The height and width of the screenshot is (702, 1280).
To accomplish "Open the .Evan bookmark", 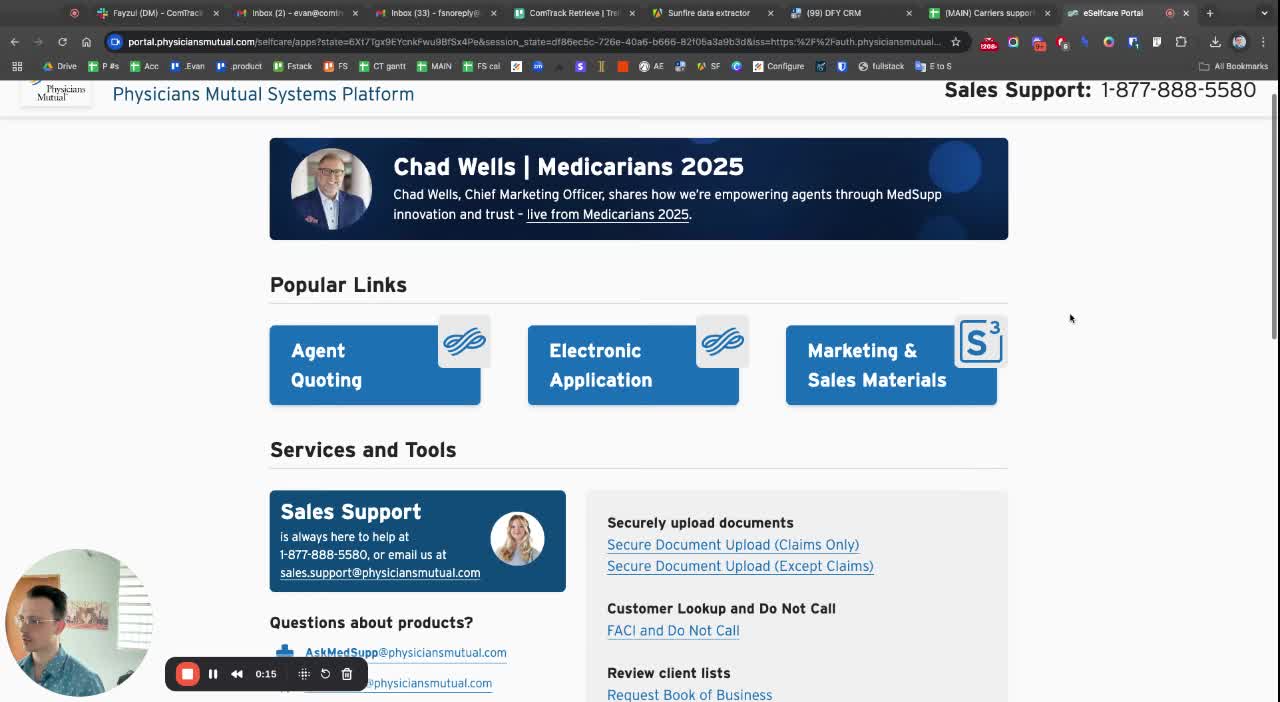I will click(187, 66).
